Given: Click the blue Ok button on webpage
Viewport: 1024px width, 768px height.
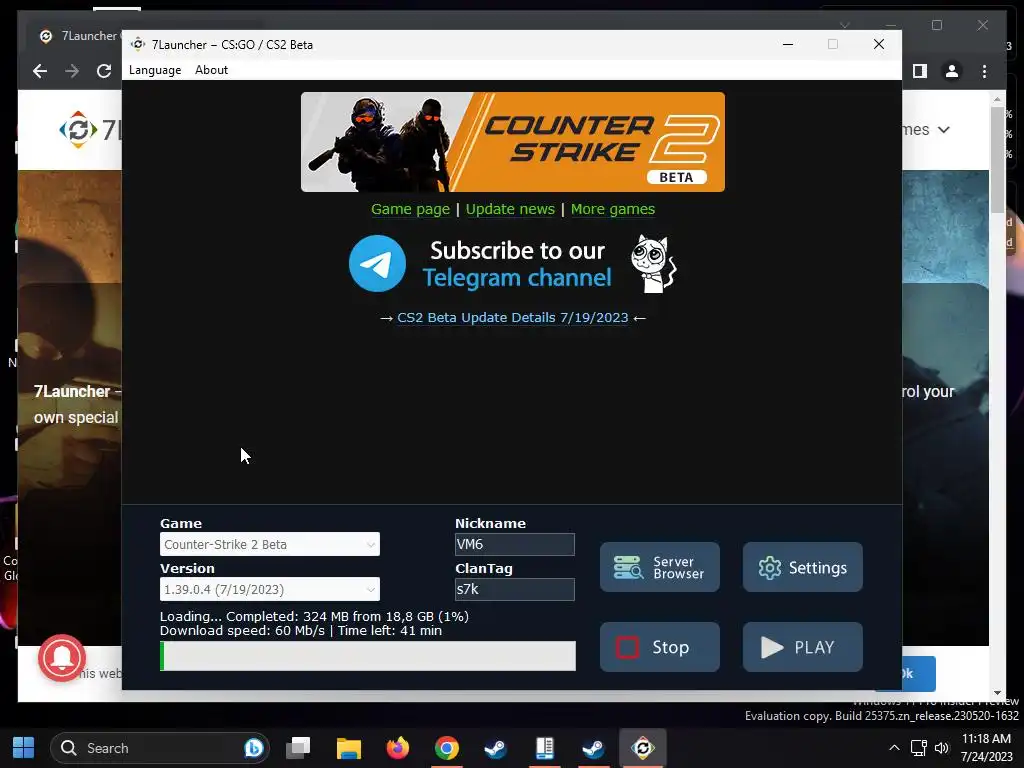Looking at the screenshot, I should (919, 673).
